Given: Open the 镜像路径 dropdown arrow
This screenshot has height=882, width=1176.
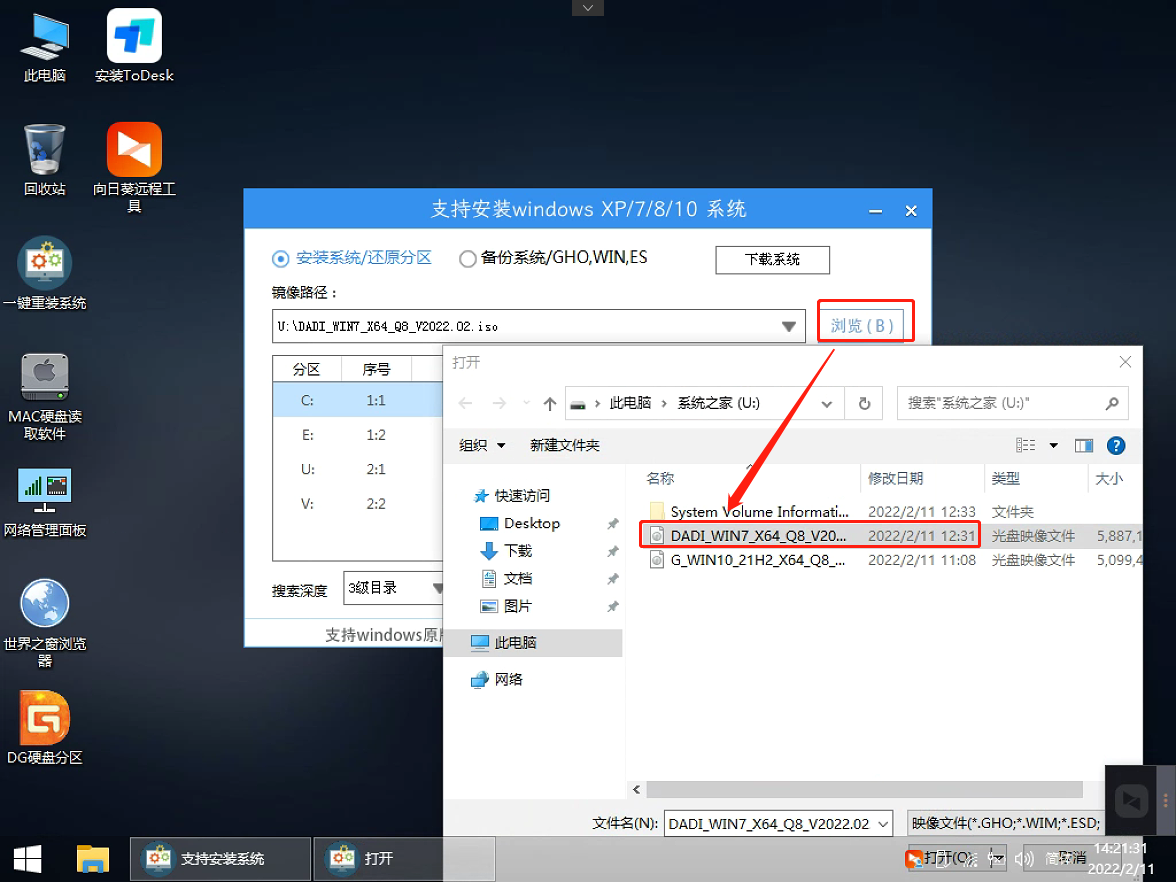Looking at the screenshot, I should (788, 324).
